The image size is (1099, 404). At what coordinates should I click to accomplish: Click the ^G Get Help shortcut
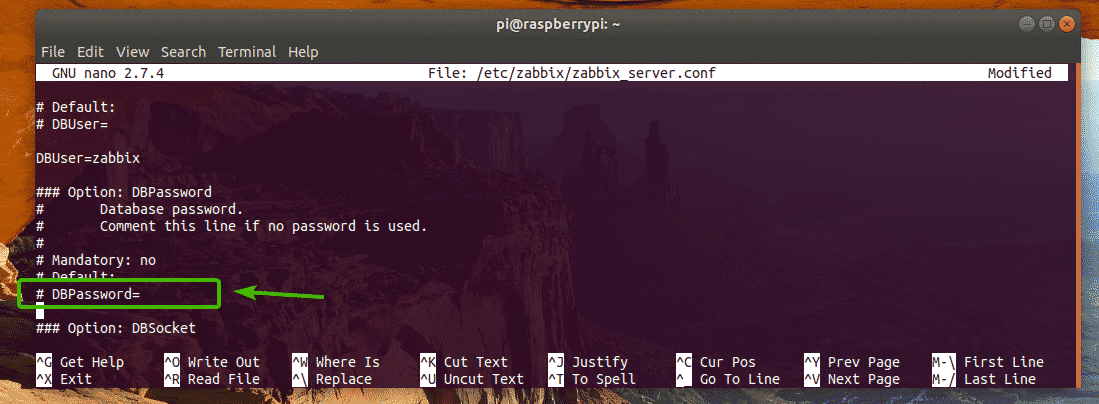click(x=80, y=362)
